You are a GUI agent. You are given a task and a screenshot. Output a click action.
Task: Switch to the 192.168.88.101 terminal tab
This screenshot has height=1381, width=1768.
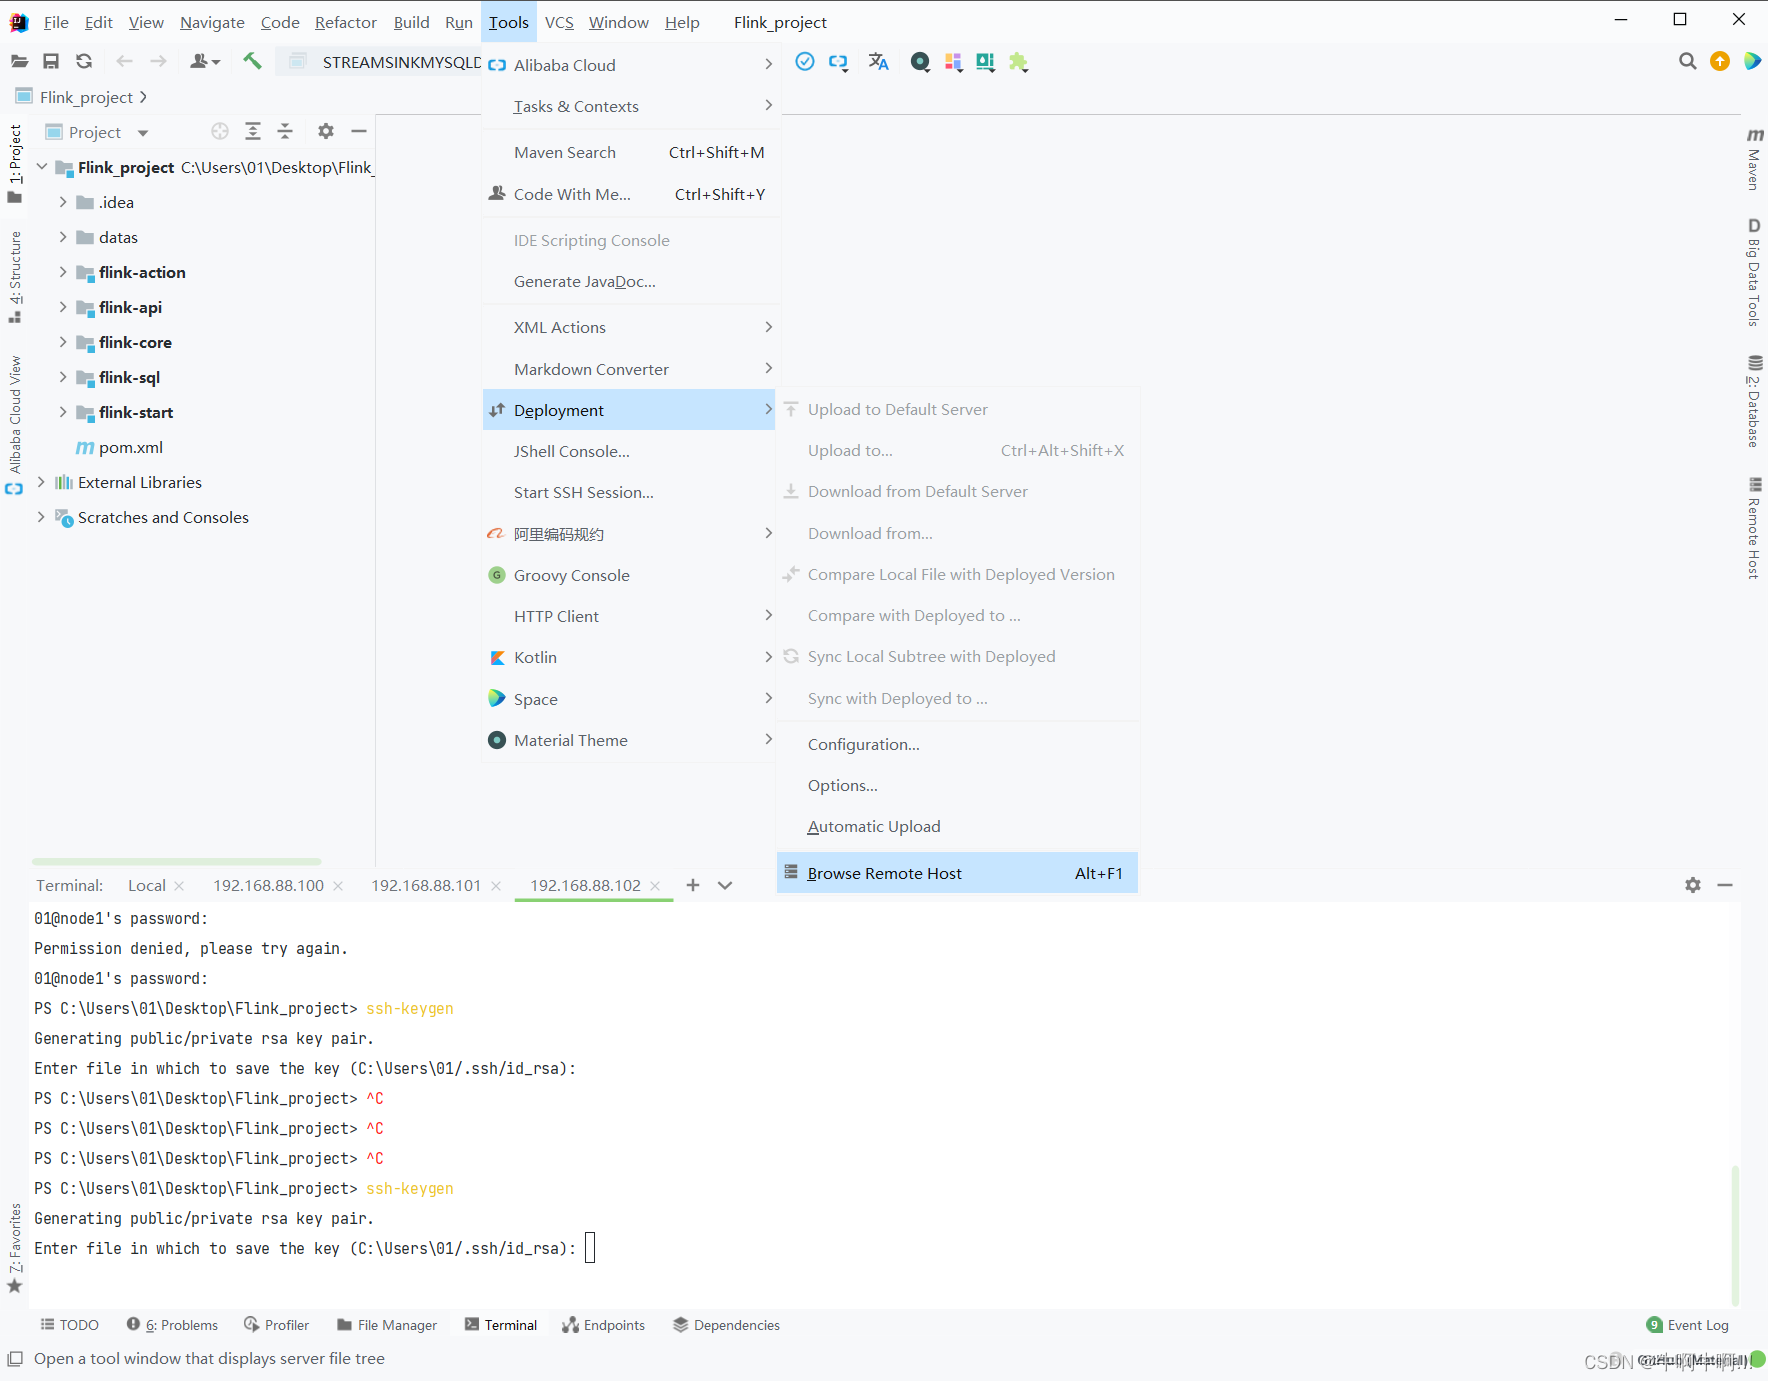[x=426, y=885]
